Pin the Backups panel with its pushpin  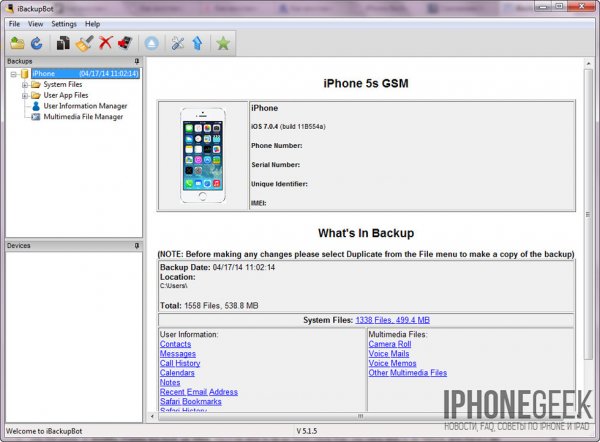tap(137, 61)
